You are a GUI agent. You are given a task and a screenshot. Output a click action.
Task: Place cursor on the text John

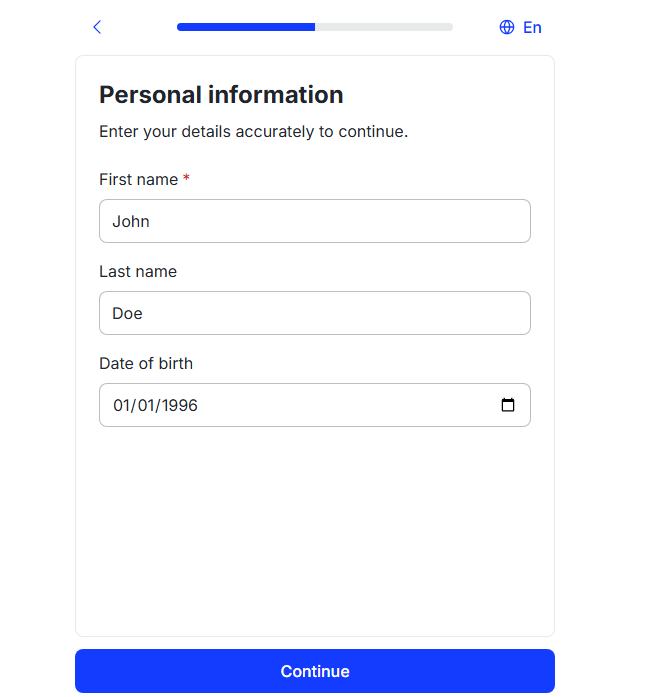[131, 222]
